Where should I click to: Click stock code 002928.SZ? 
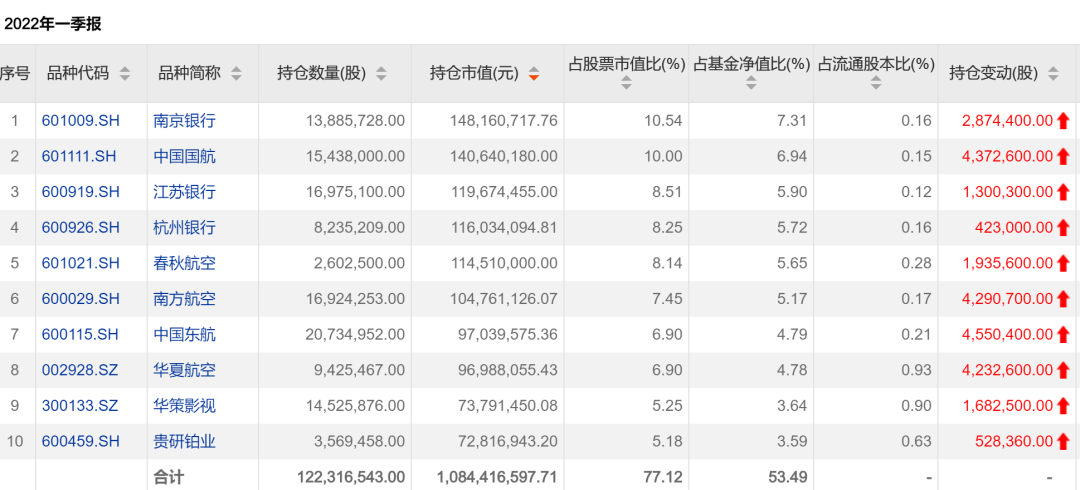pyautogui.click(x=80, y=370)
